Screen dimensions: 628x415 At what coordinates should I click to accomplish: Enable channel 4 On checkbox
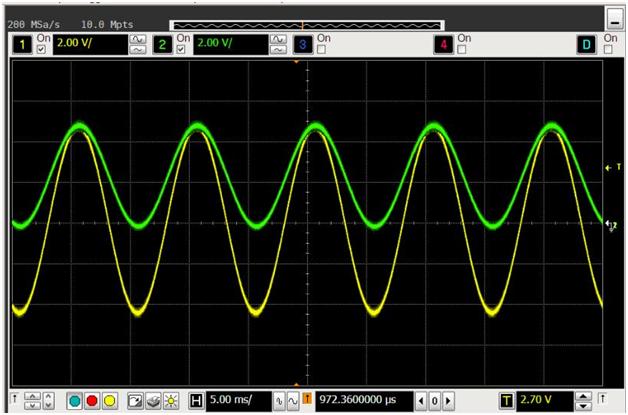(x=462, y=49)
